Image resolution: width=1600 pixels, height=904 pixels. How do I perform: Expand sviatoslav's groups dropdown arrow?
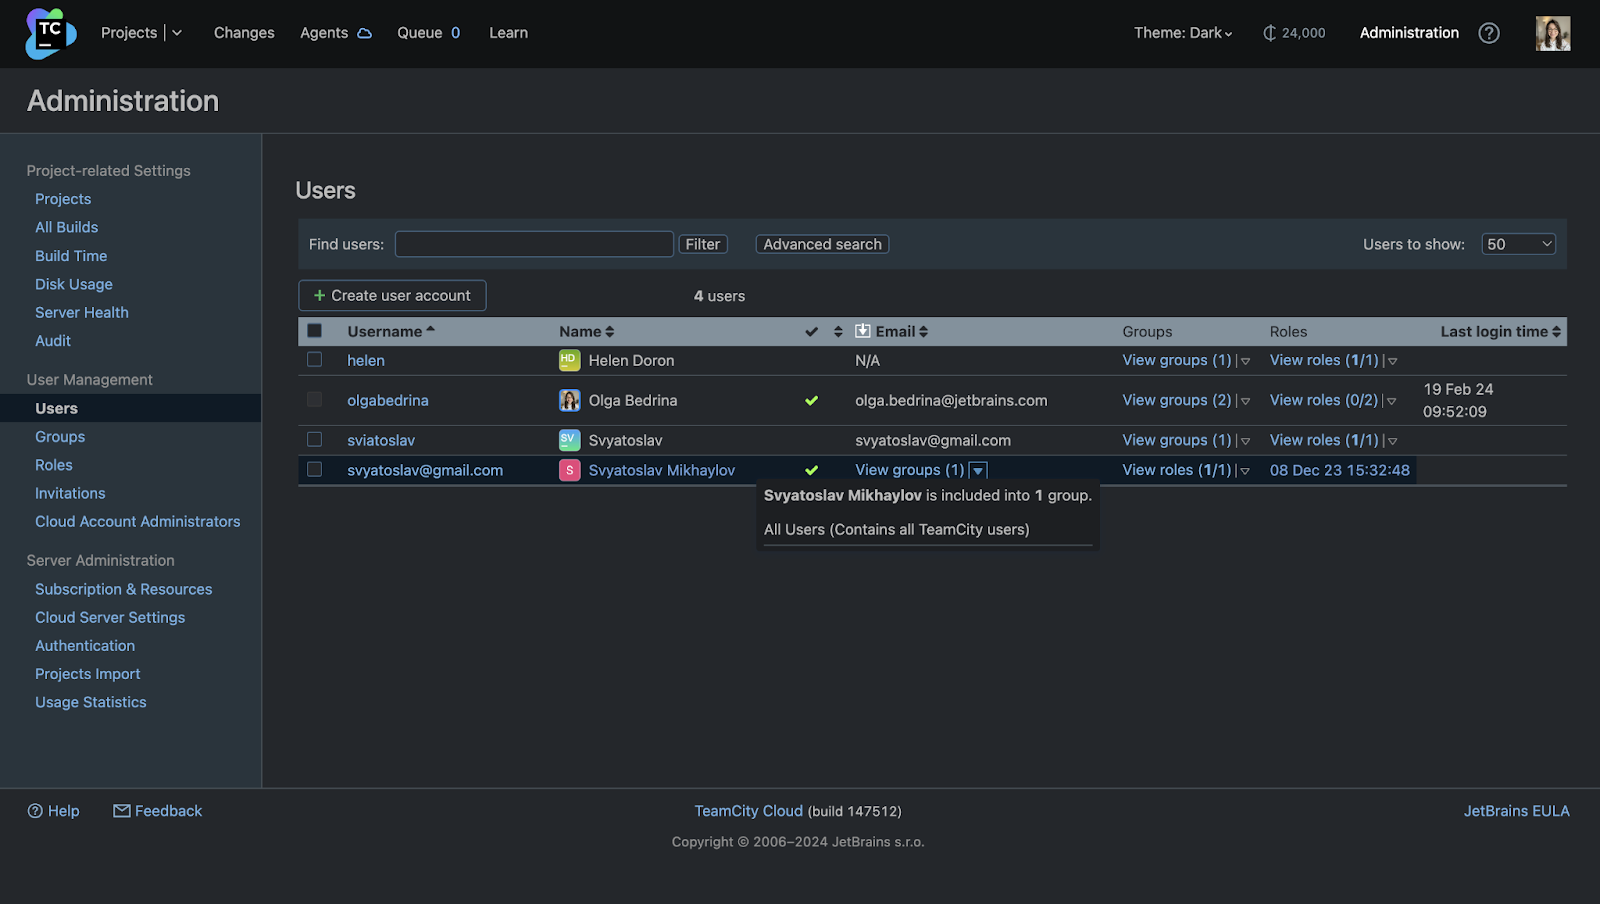point(1245,441)
